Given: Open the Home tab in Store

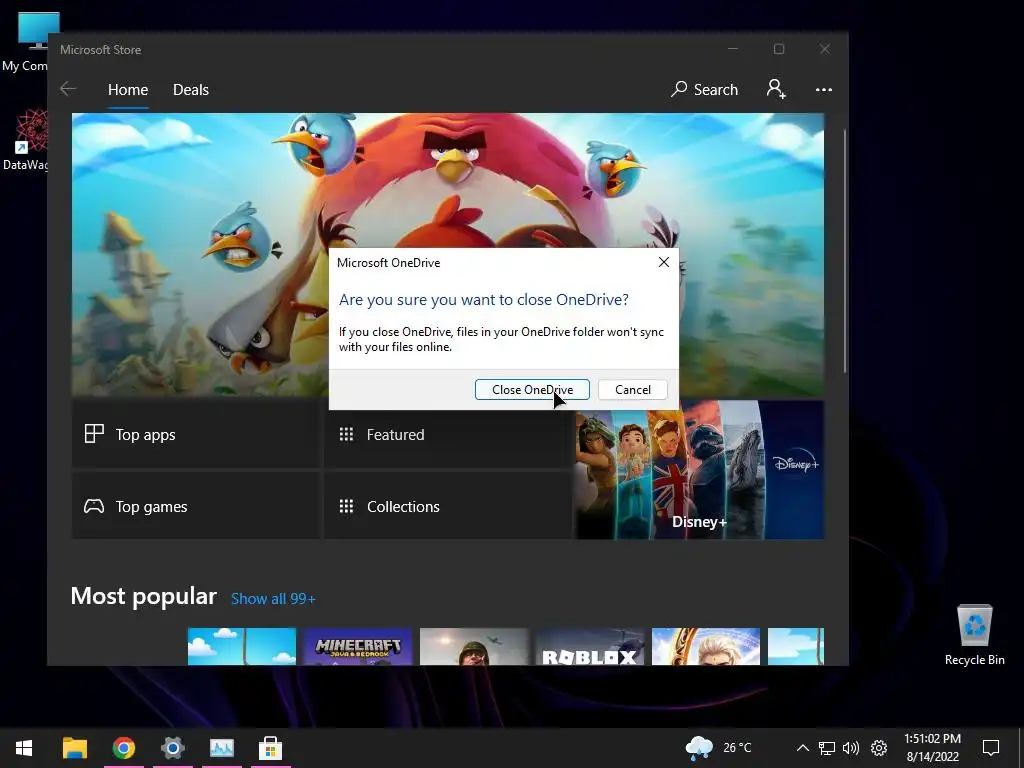Looking at the screenshot, I should point(128,89).
